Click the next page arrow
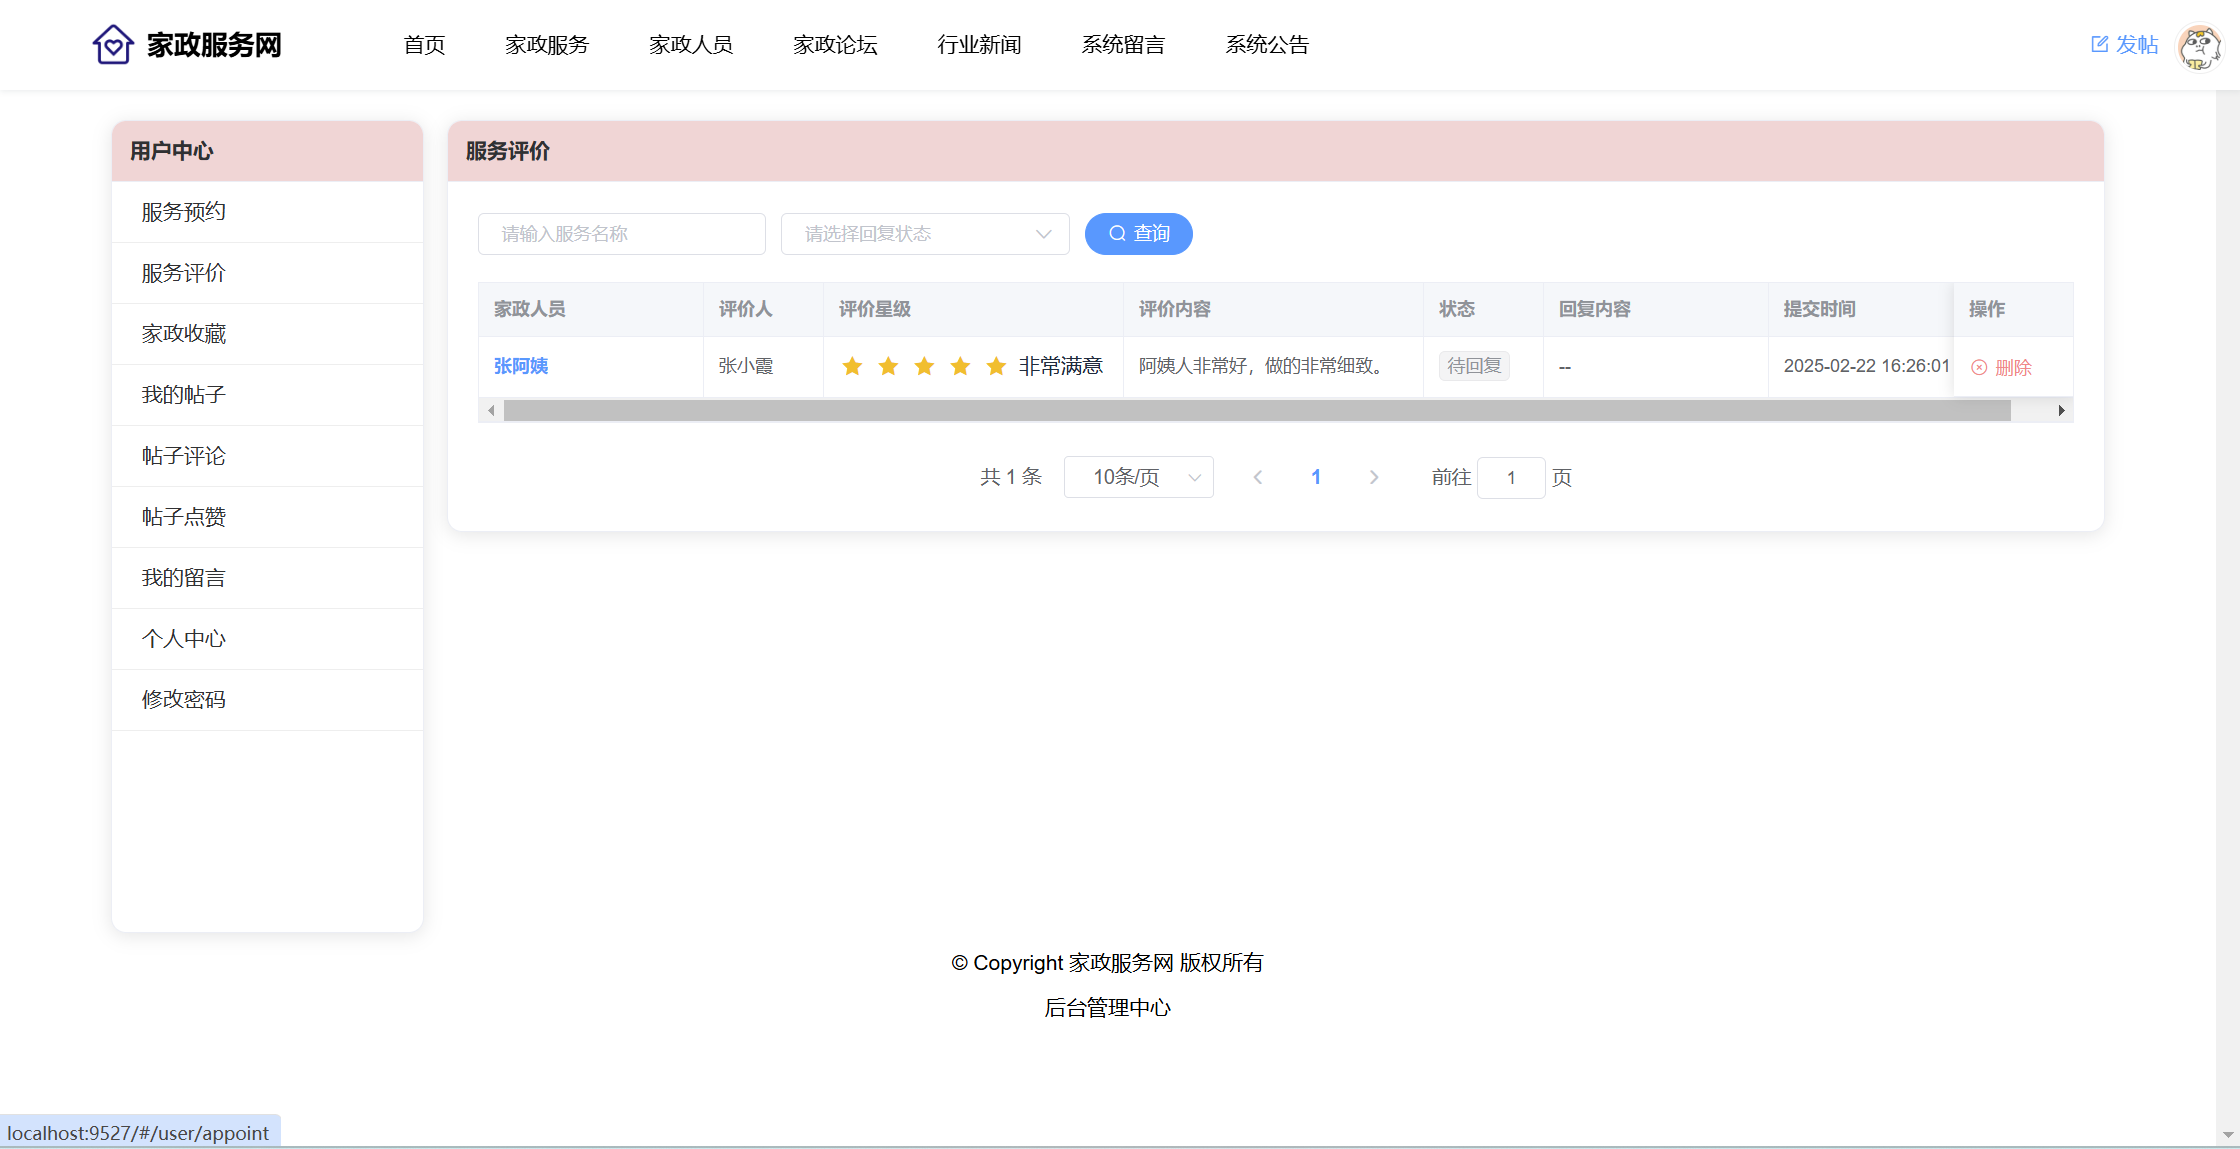The width and height of the screenshot is (2240, 1149). coord(1374,478)
